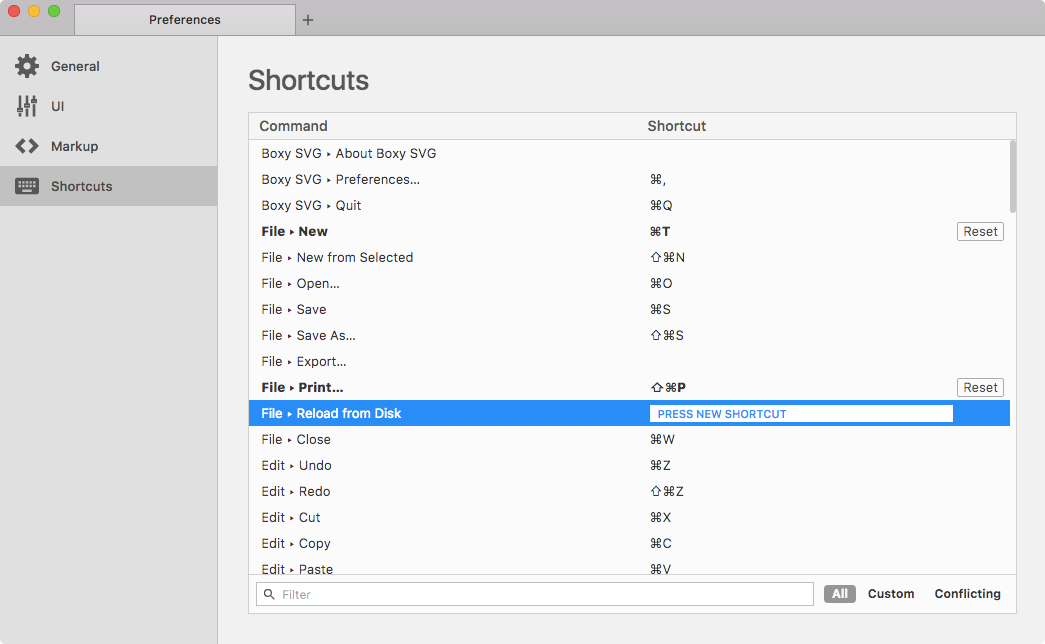Screen dimensions: 1045x644
Task: Select the Edit Undo row
Action: tap(629, 465)
